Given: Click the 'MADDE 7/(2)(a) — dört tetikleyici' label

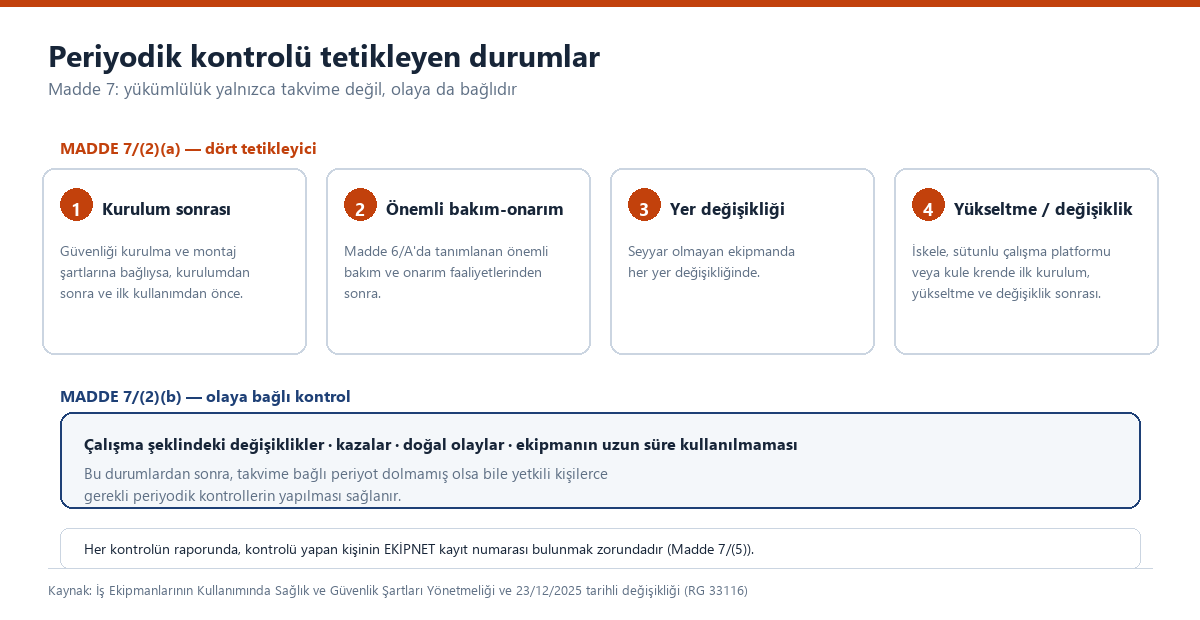Looking at the screenshot, I should point(188,149).
